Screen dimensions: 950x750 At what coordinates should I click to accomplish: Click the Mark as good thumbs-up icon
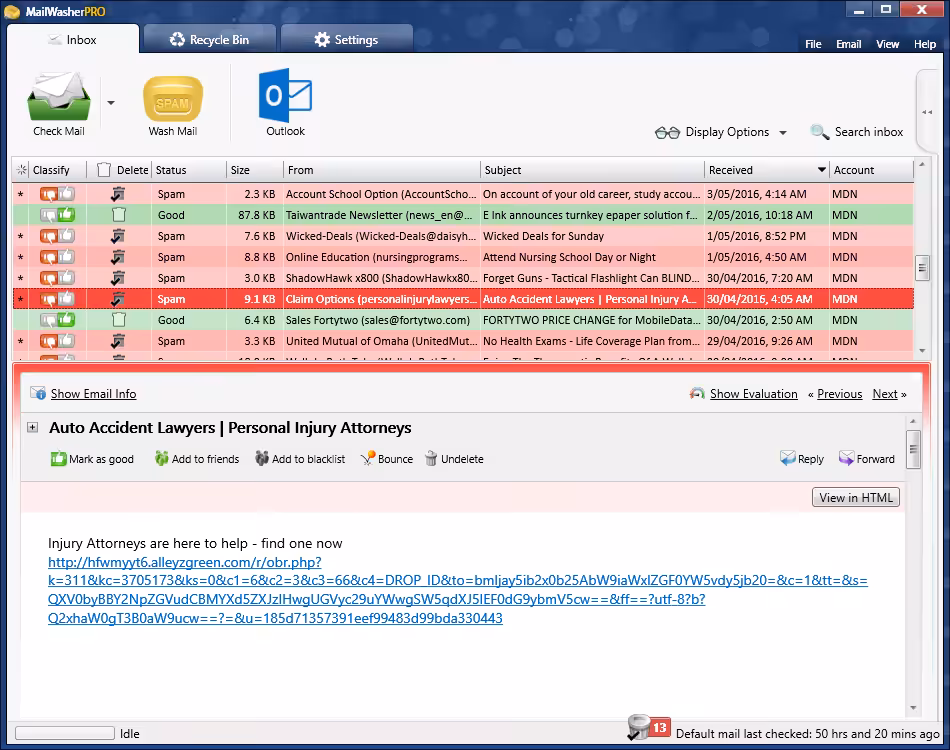(x=59, y=459)
